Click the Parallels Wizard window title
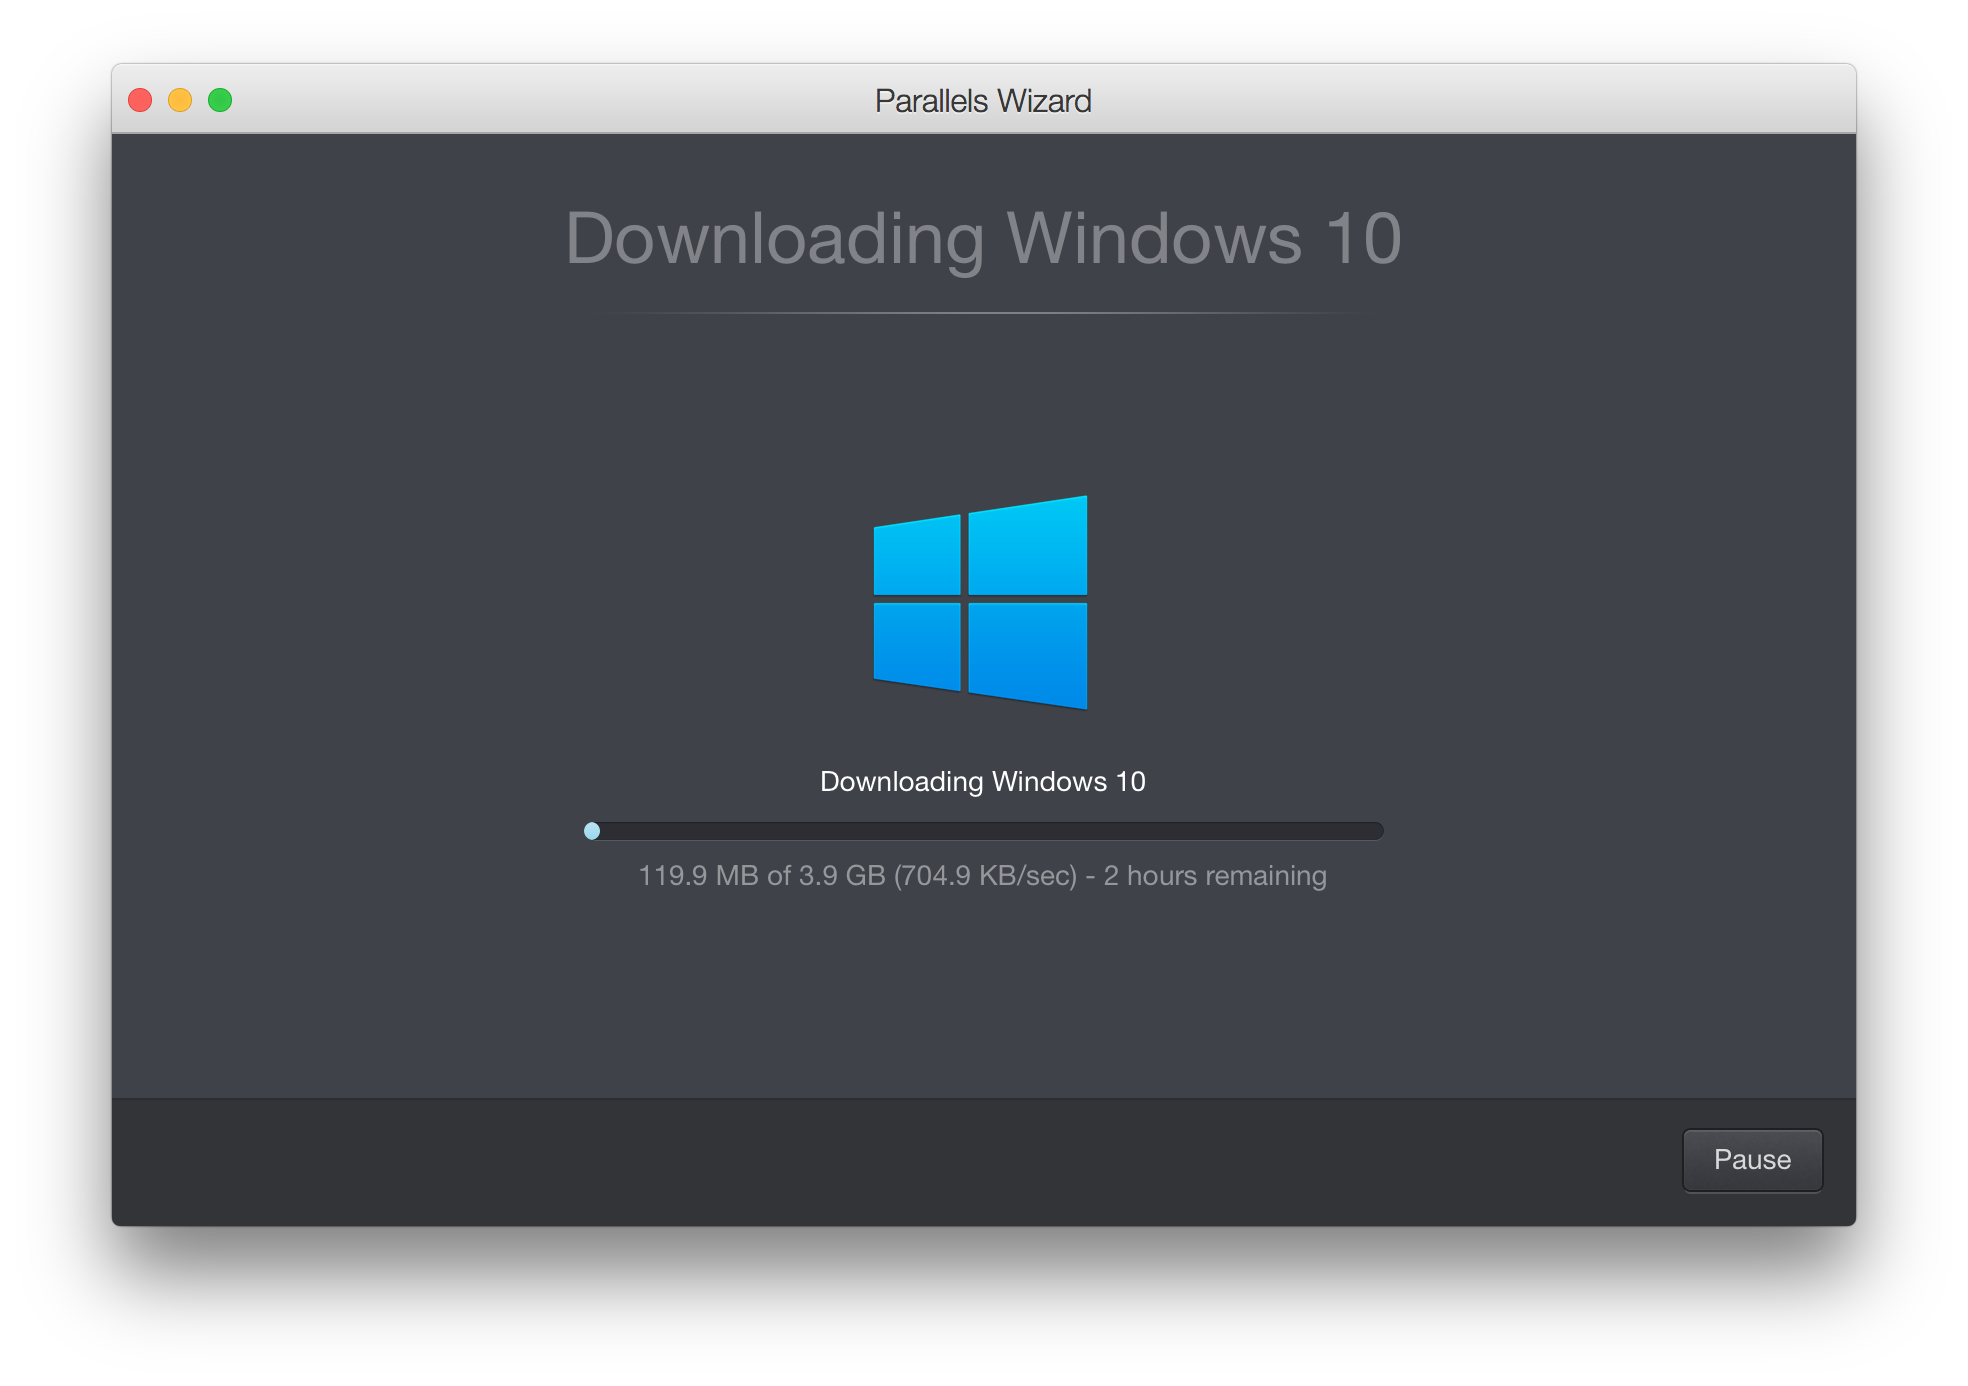The image size is (1968, 1386). coord(983,101)
